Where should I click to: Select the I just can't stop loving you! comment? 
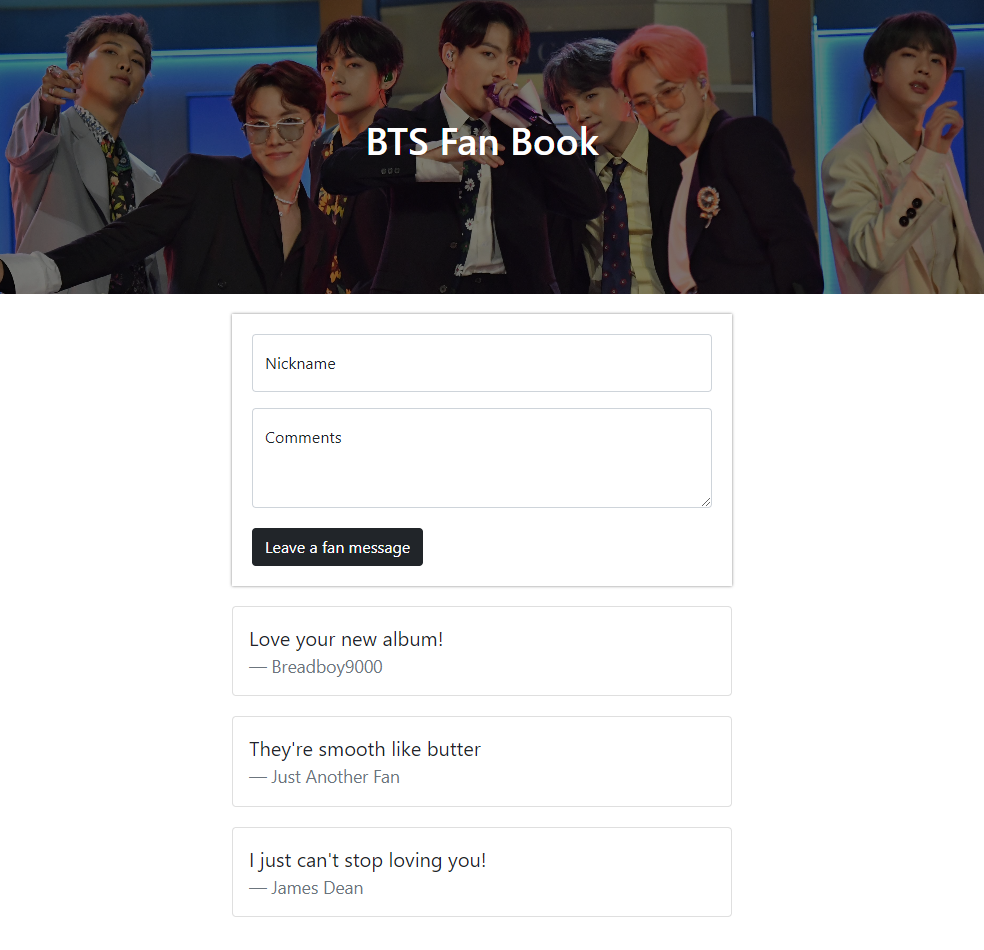[368, 860]
